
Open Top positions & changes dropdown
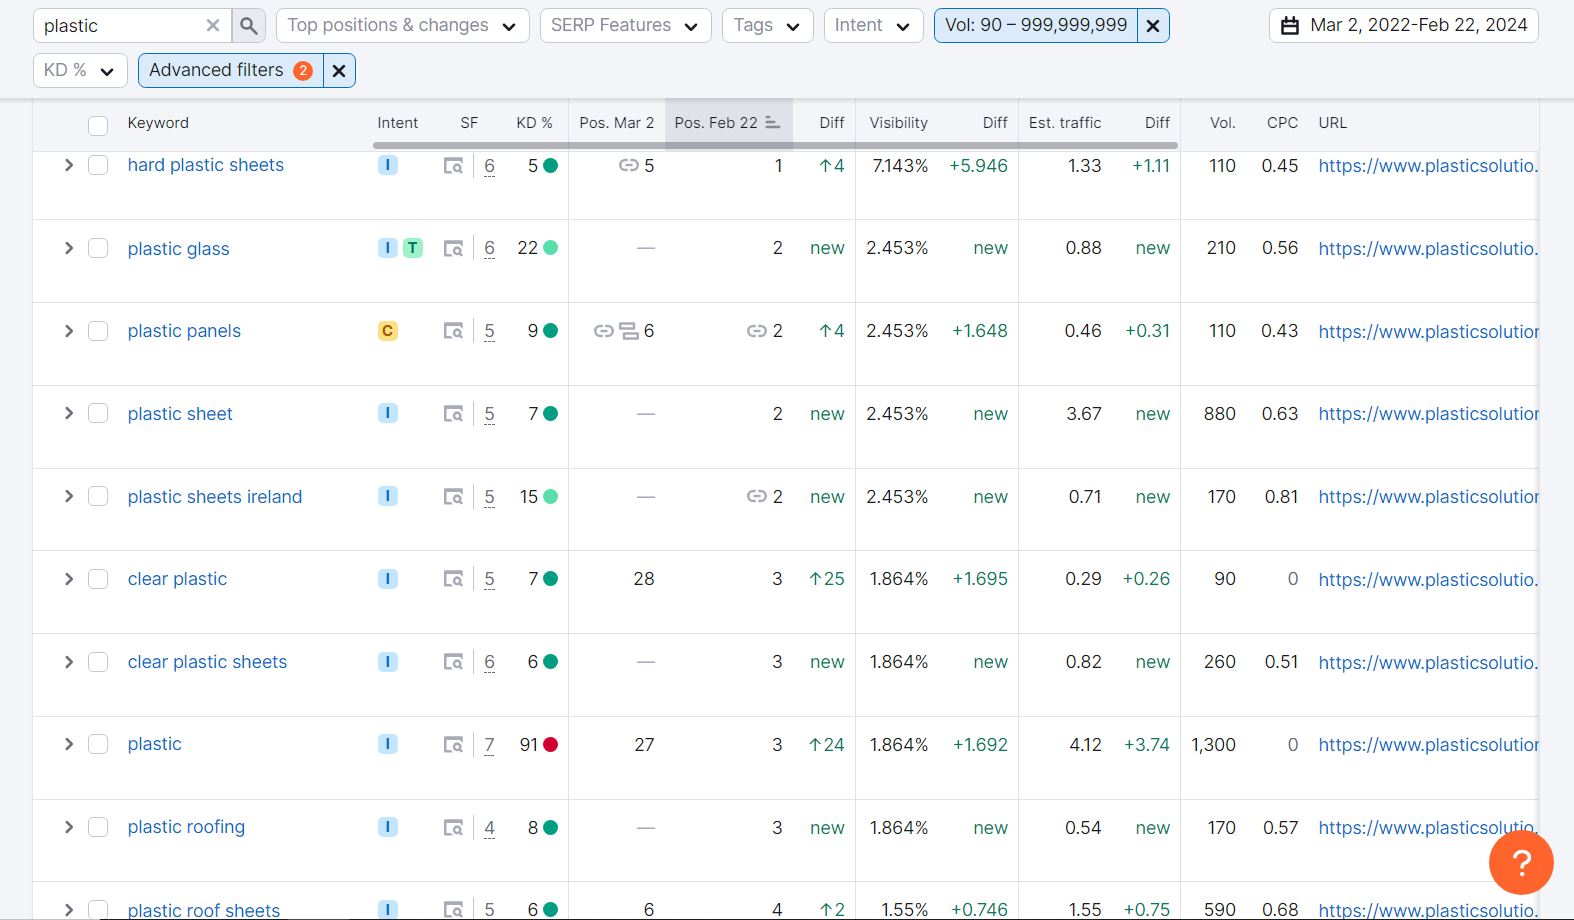point(401,26)
